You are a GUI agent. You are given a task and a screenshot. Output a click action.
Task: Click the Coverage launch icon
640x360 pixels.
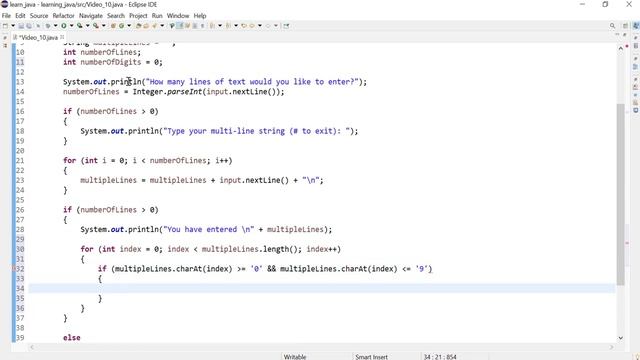pyautogui.click(x=80, y=26)
